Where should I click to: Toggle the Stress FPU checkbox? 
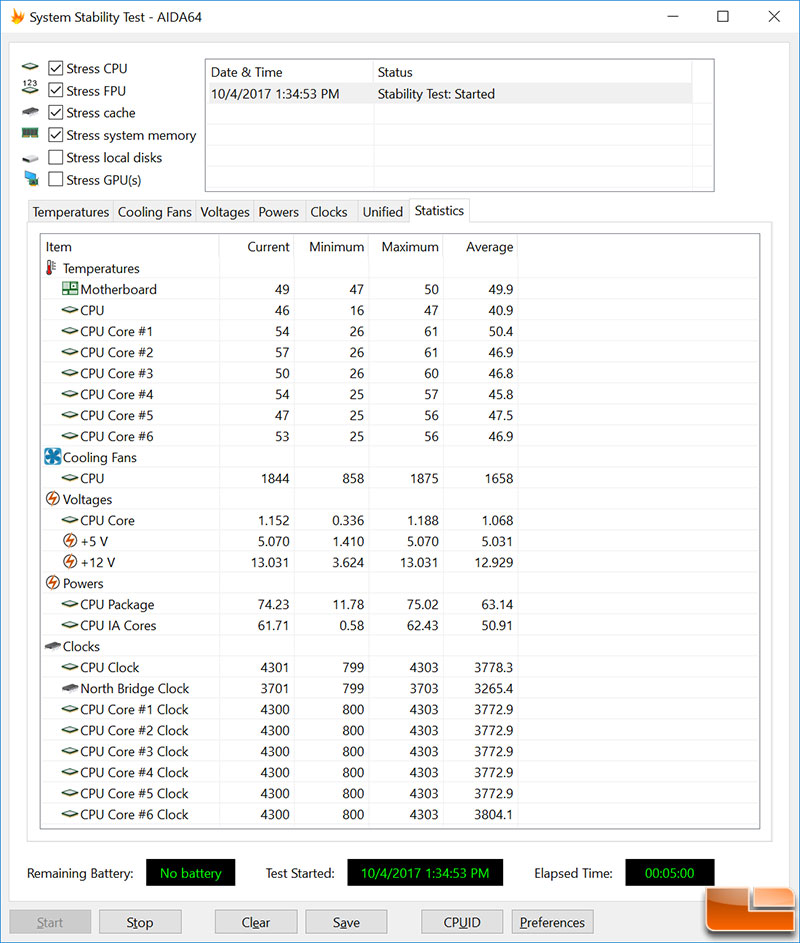coord(55,91)
